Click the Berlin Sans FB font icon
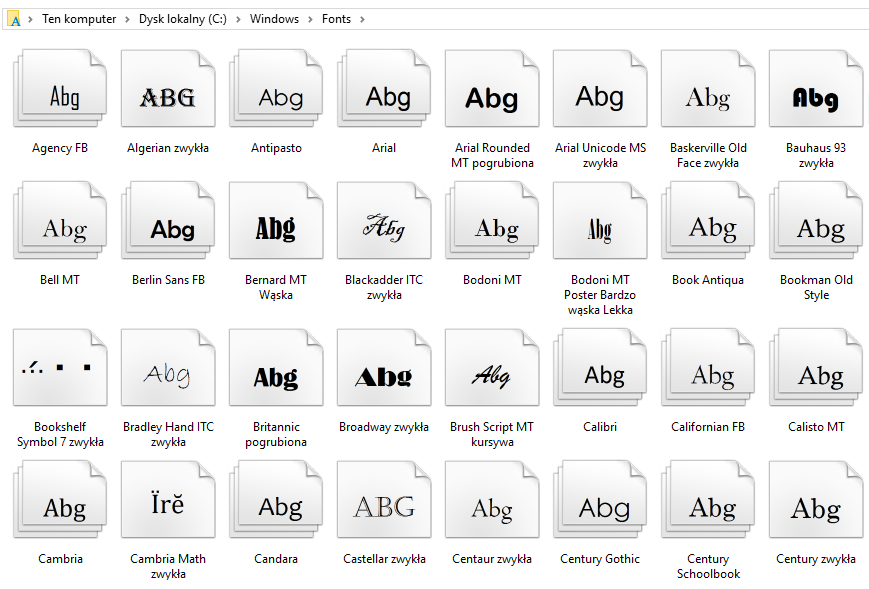869x589 pixels. coord(168,221)
